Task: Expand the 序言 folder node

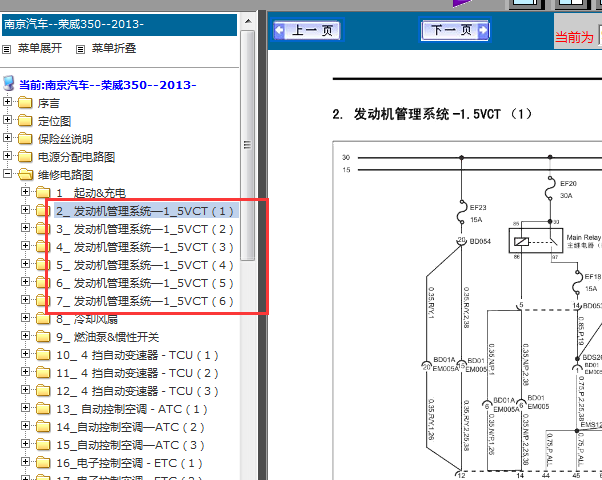Action: point(7,102)
